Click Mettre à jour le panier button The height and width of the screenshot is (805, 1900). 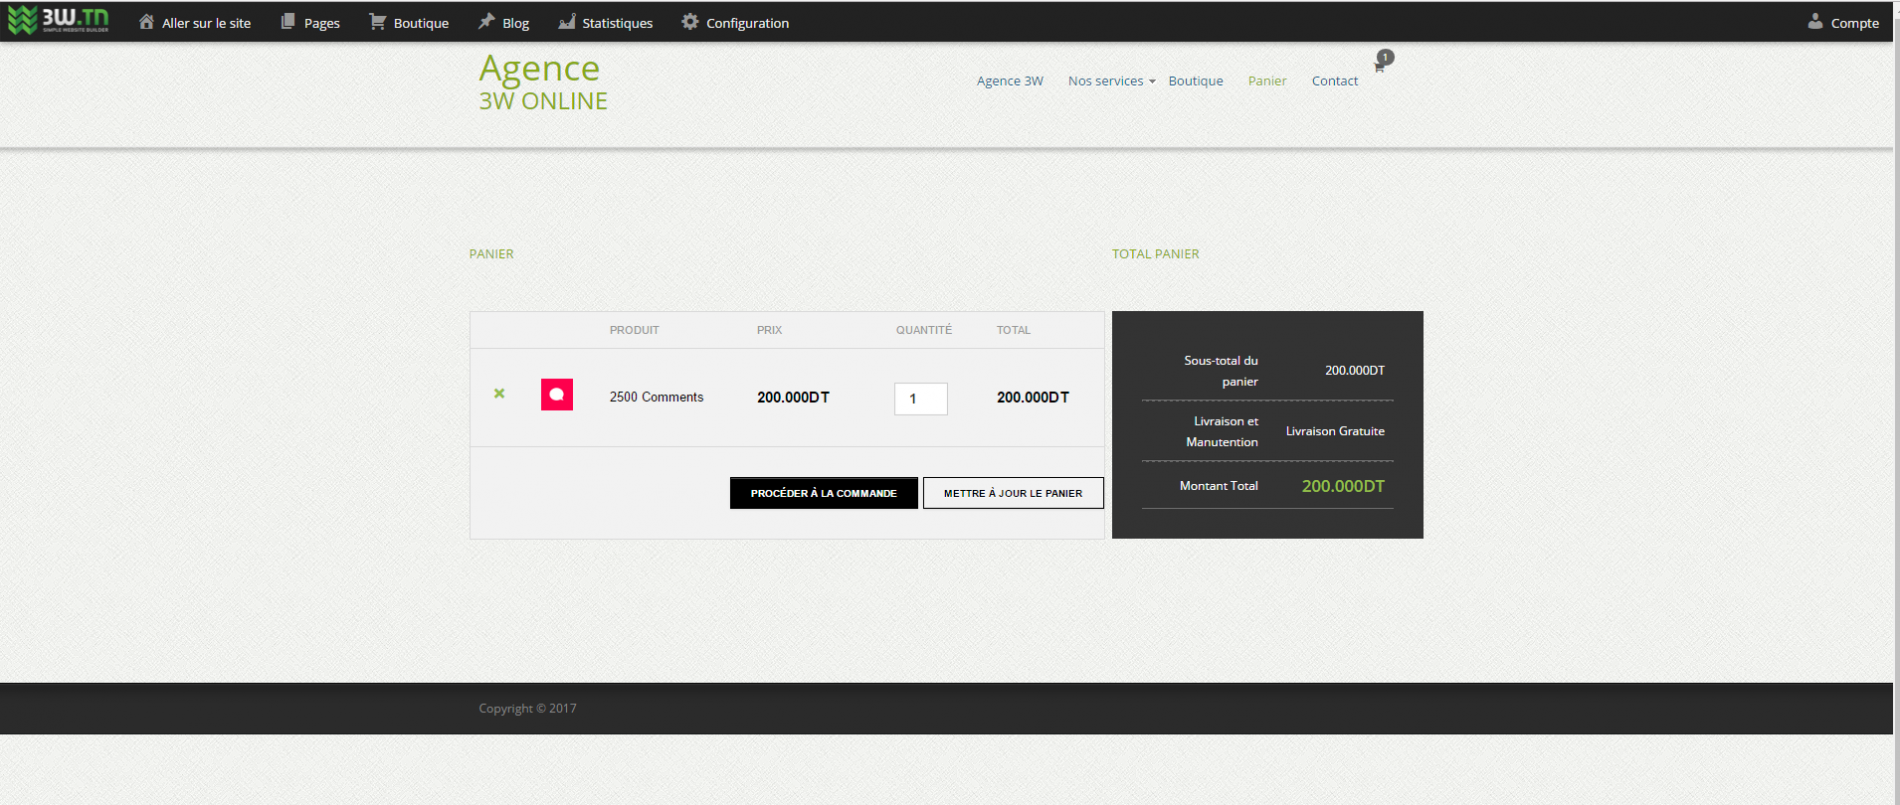click(1013, 493)
